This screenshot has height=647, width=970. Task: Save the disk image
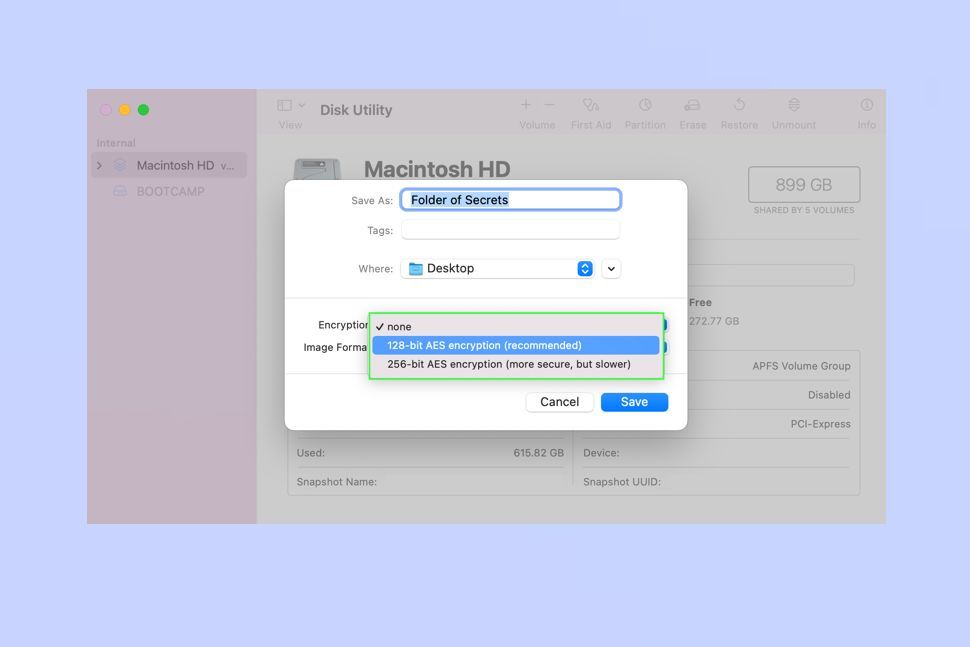click(634, 401)
